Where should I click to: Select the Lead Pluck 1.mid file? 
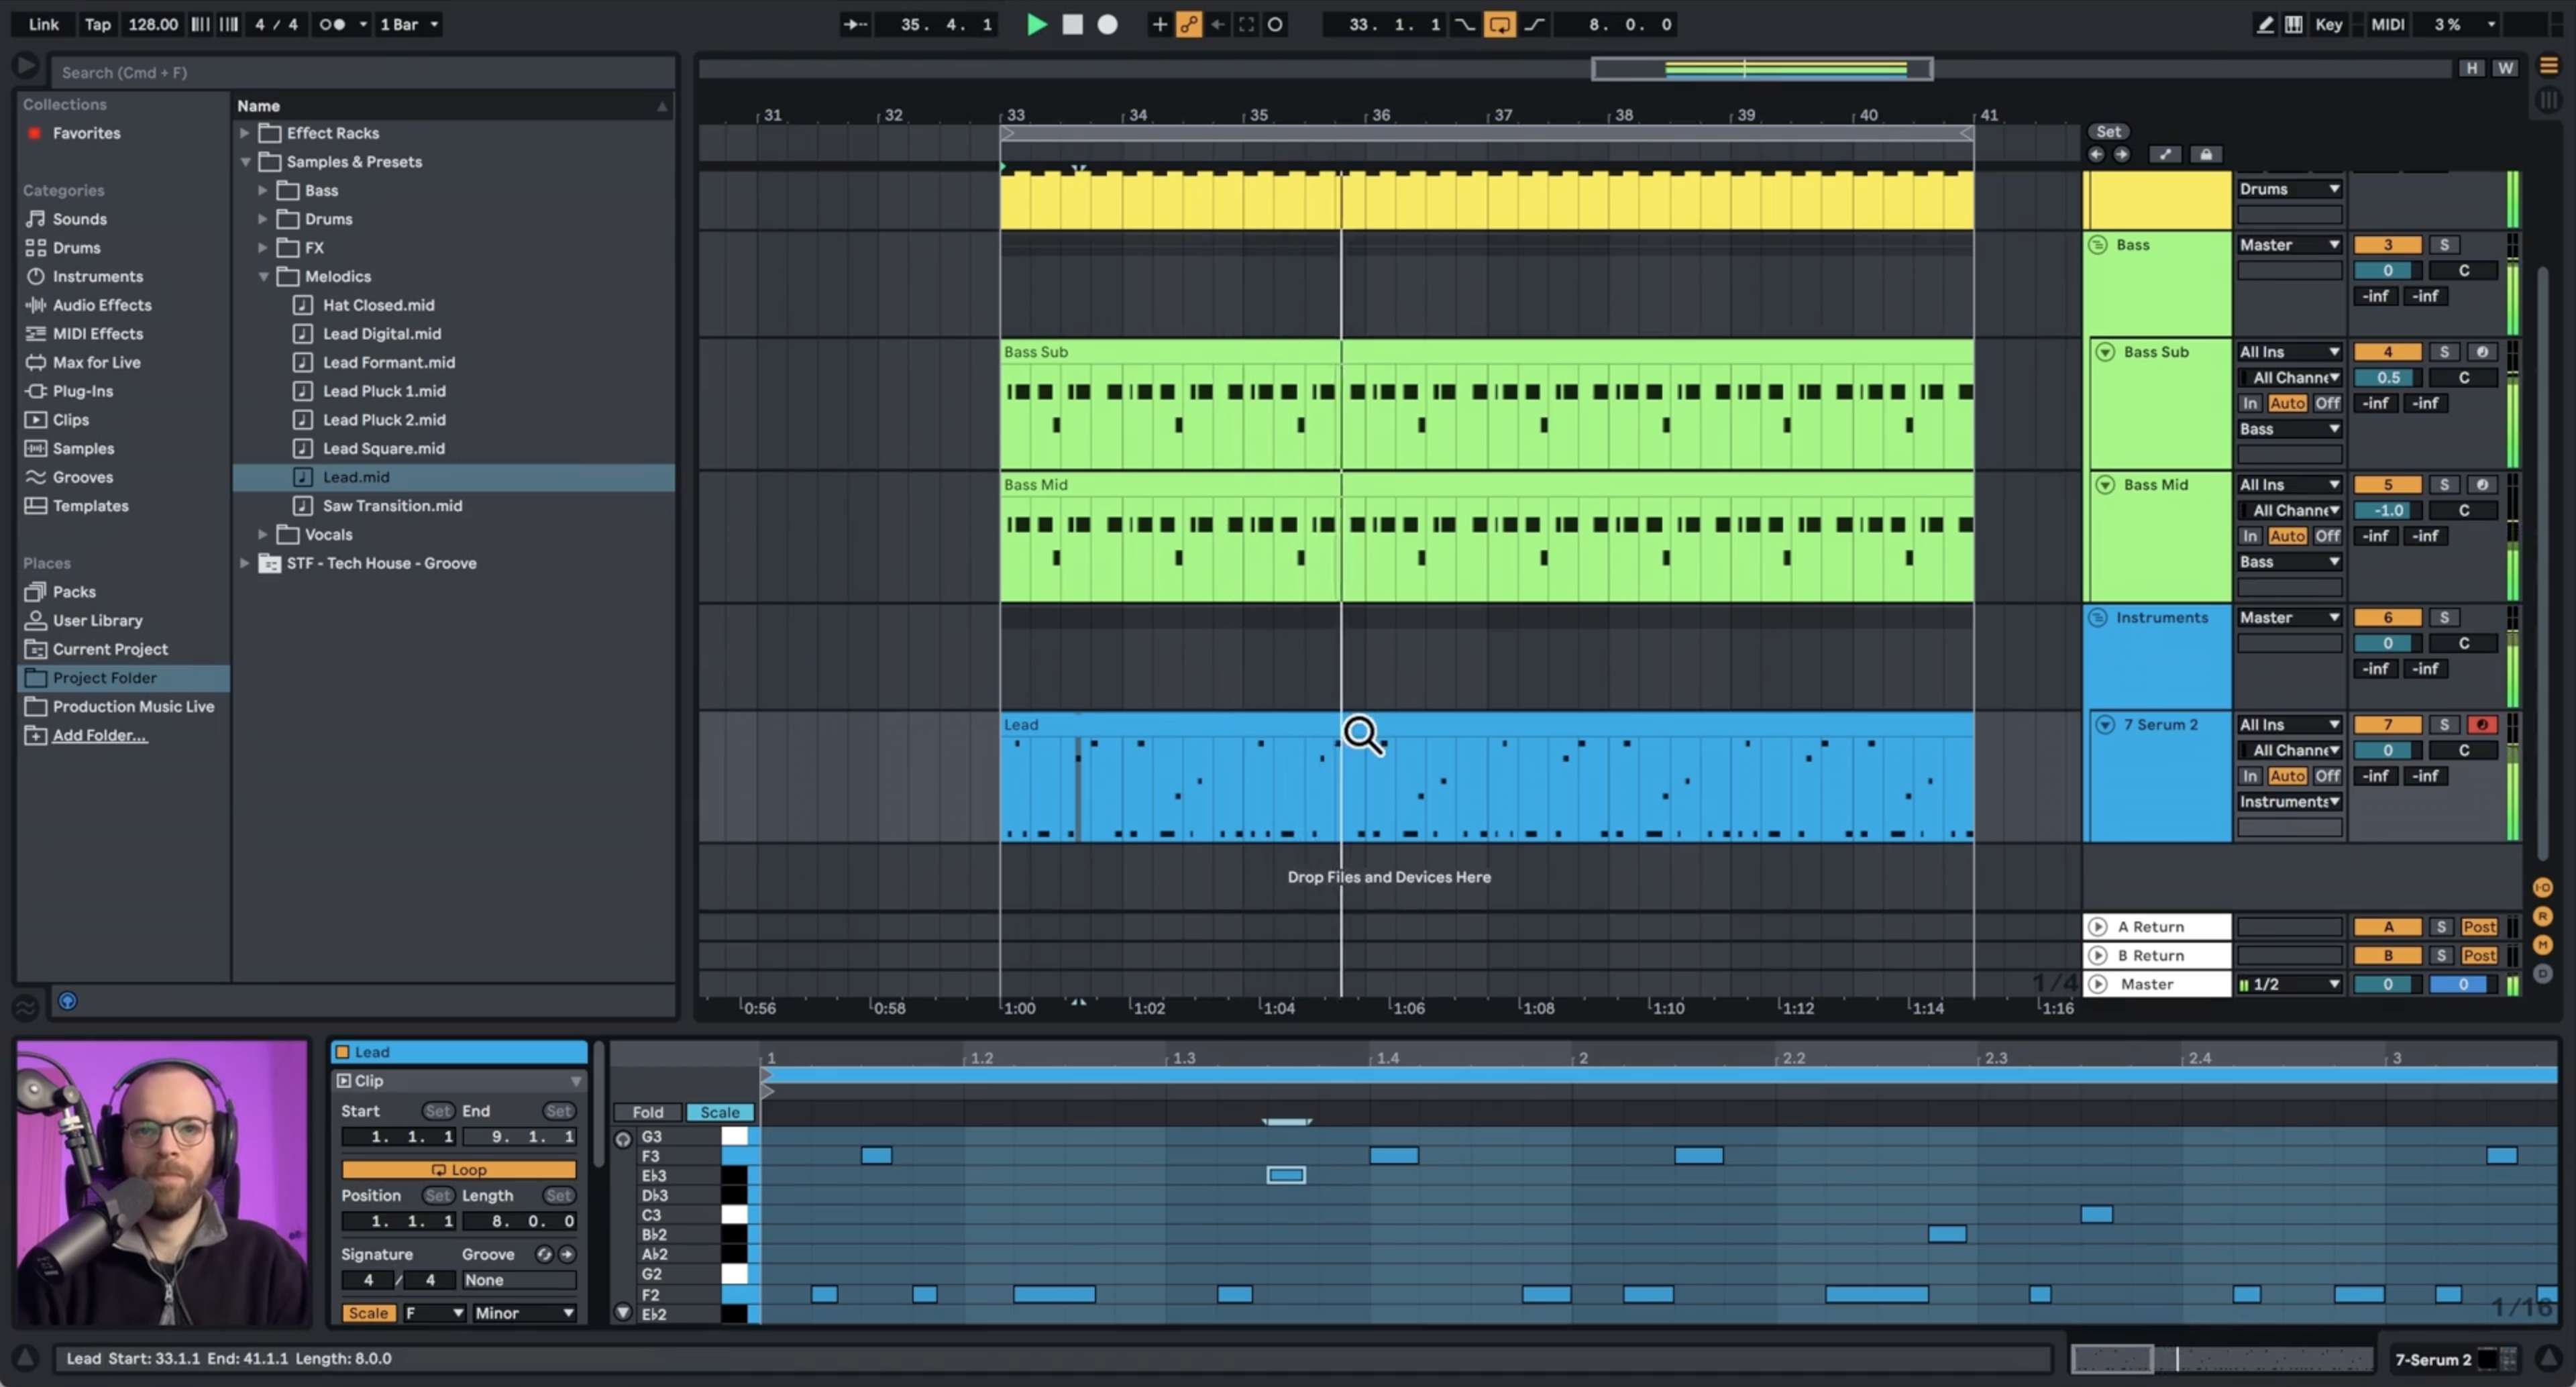pos(384,391)
